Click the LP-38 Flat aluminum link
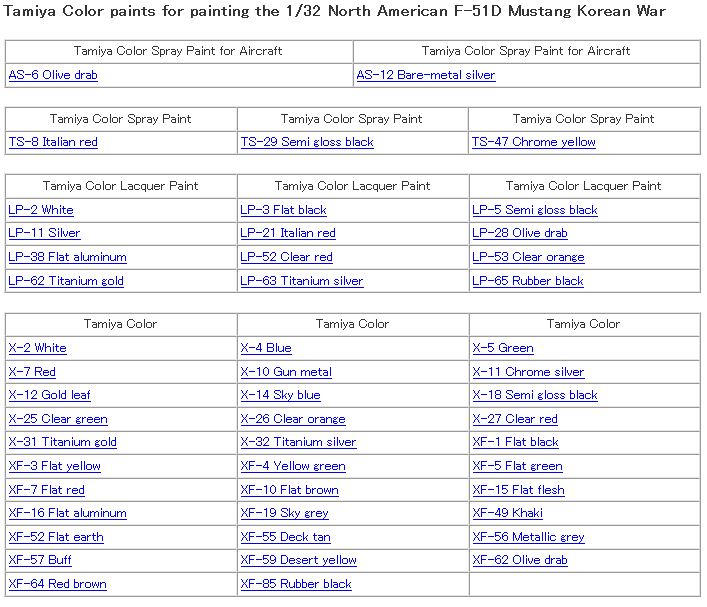The height and width of the screenshot is (607, 707). 67,257
